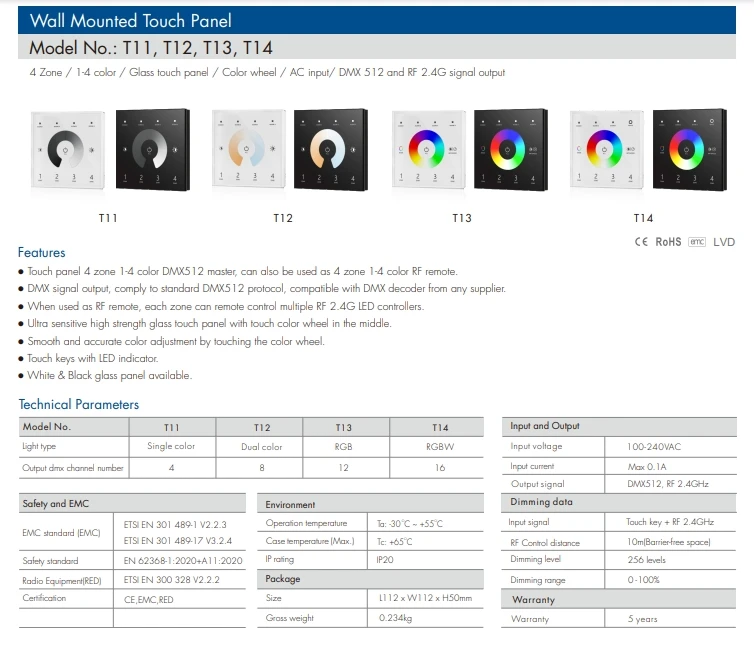Click the channel number value 12

[343, 468]
